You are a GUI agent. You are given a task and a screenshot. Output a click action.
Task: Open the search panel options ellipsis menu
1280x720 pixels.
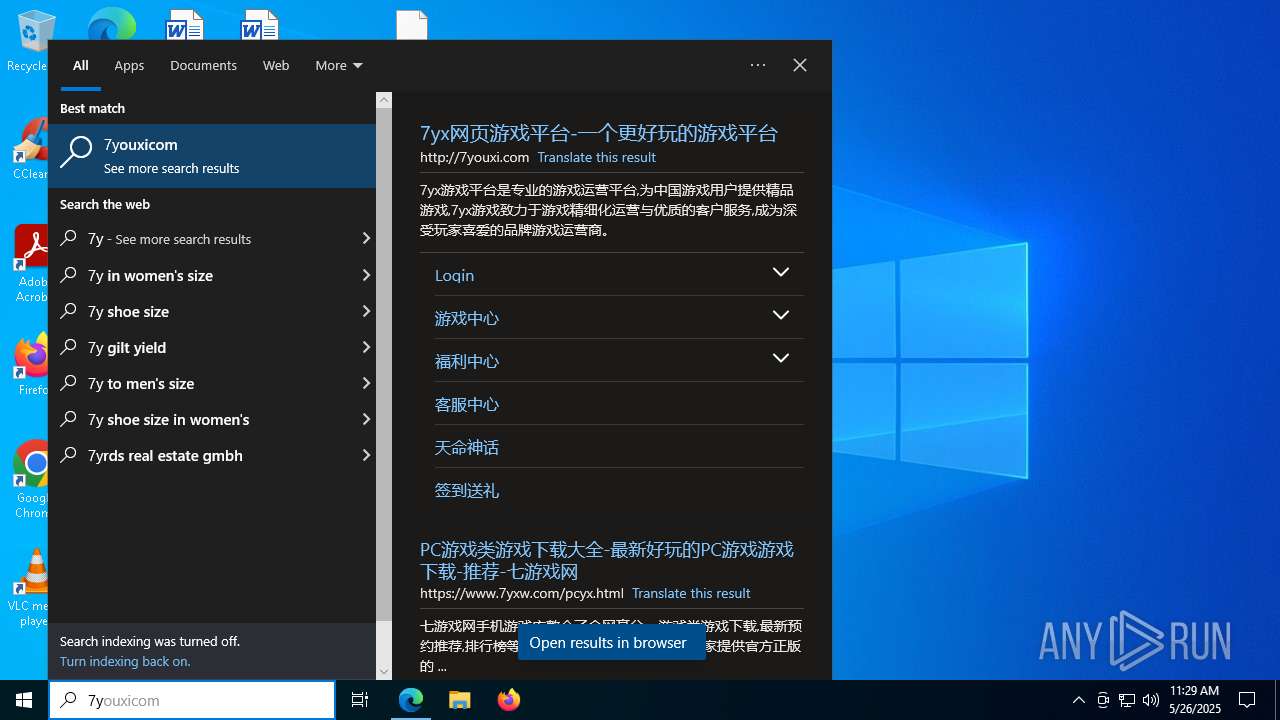758,65
